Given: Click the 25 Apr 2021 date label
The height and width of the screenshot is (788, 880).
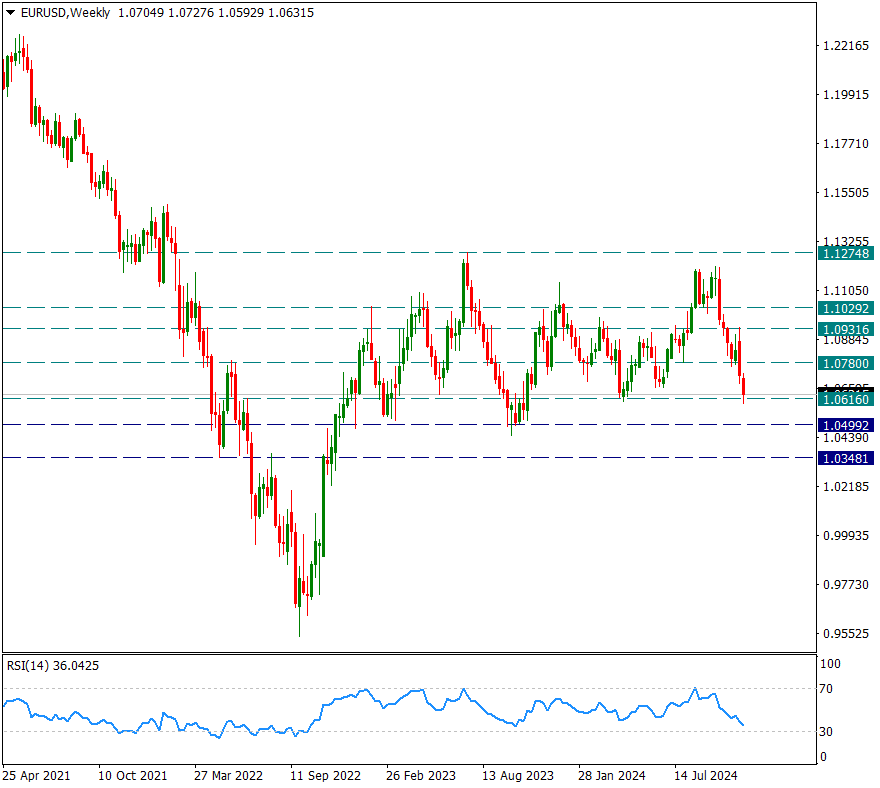Looking at the screenshot, I should (36, 775).
